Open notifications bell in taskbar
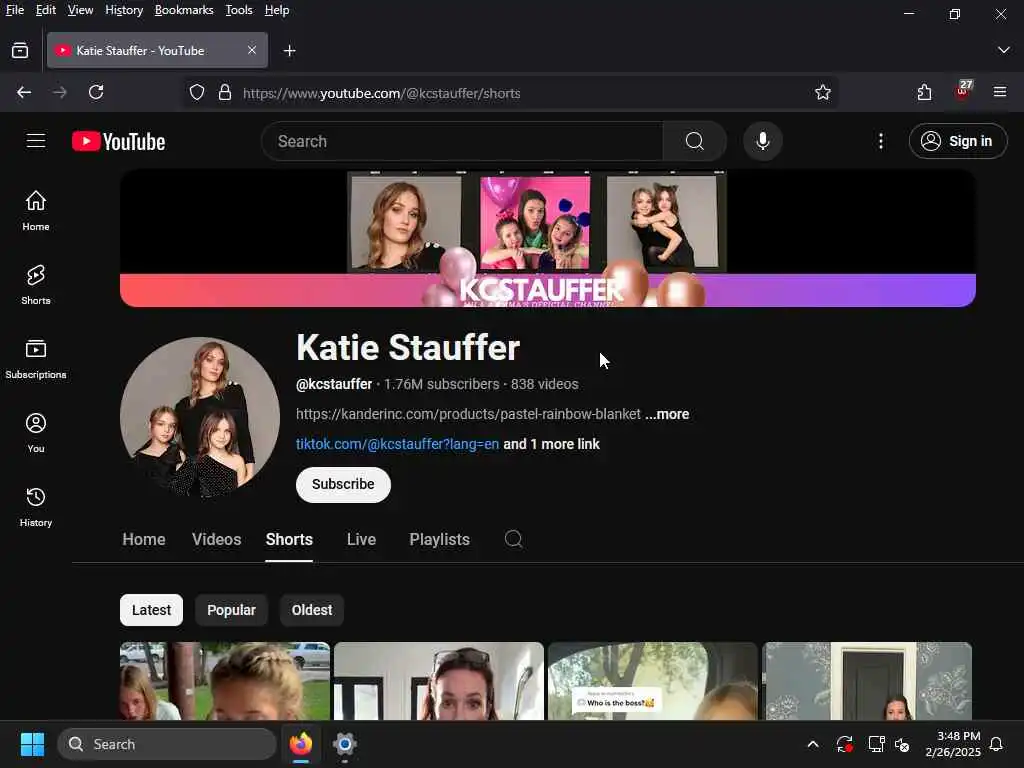1024x768 pixels. click(x=997, y=744)
